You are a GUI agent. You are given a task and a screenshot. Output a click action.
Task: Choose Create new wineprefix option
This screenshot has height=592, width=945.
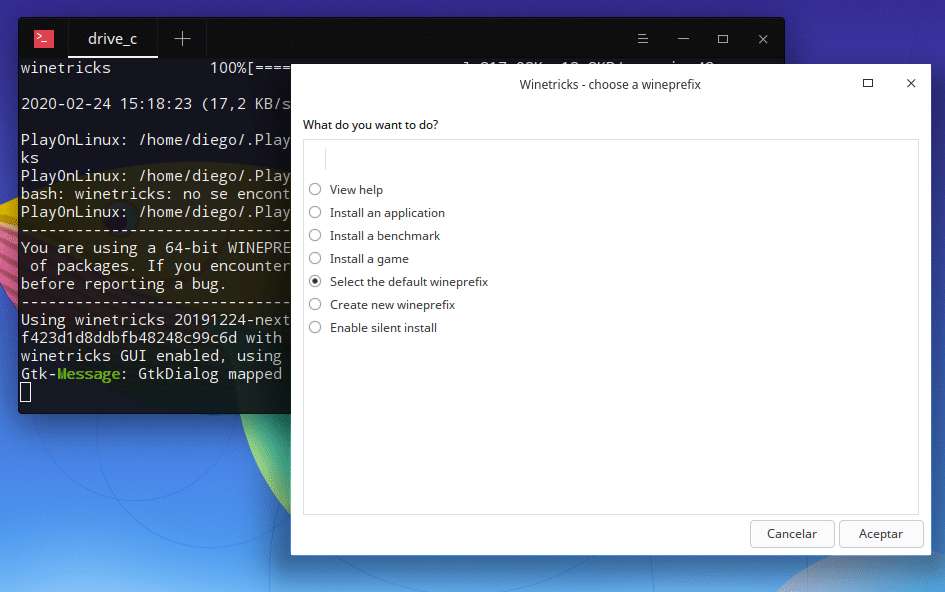(x=315, y=304)
